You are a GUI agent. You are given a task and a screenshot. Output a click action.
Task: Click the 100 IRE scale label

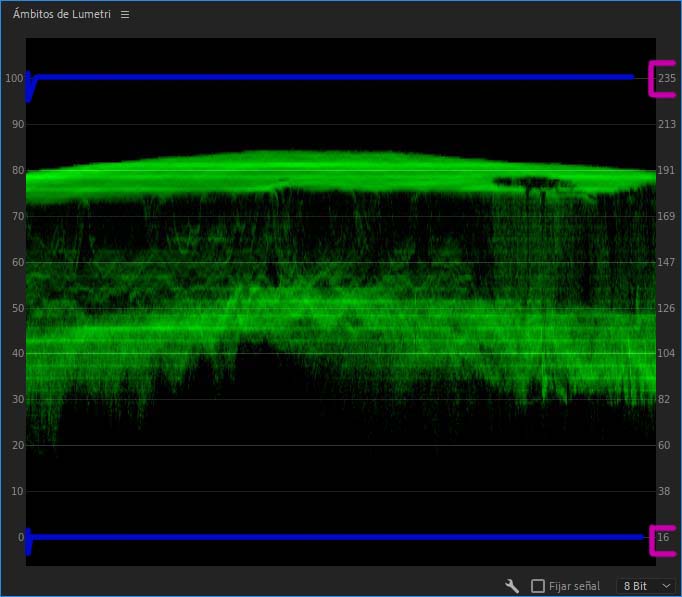(14, 78)
